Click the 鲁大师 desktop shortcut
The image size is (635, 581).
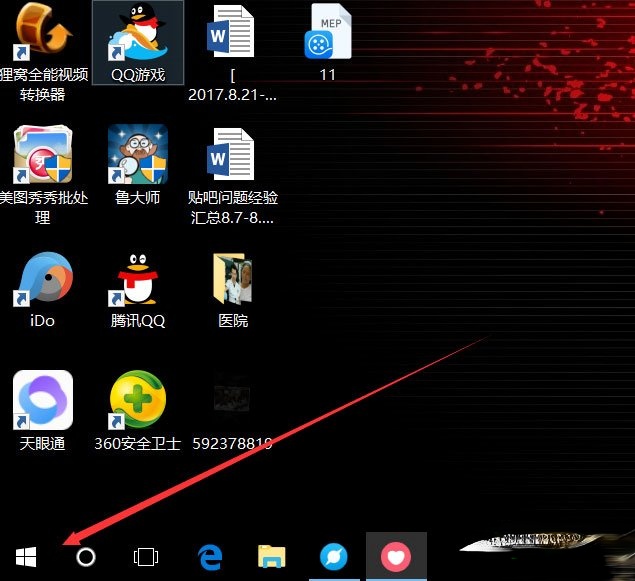(x=137, y=155)
